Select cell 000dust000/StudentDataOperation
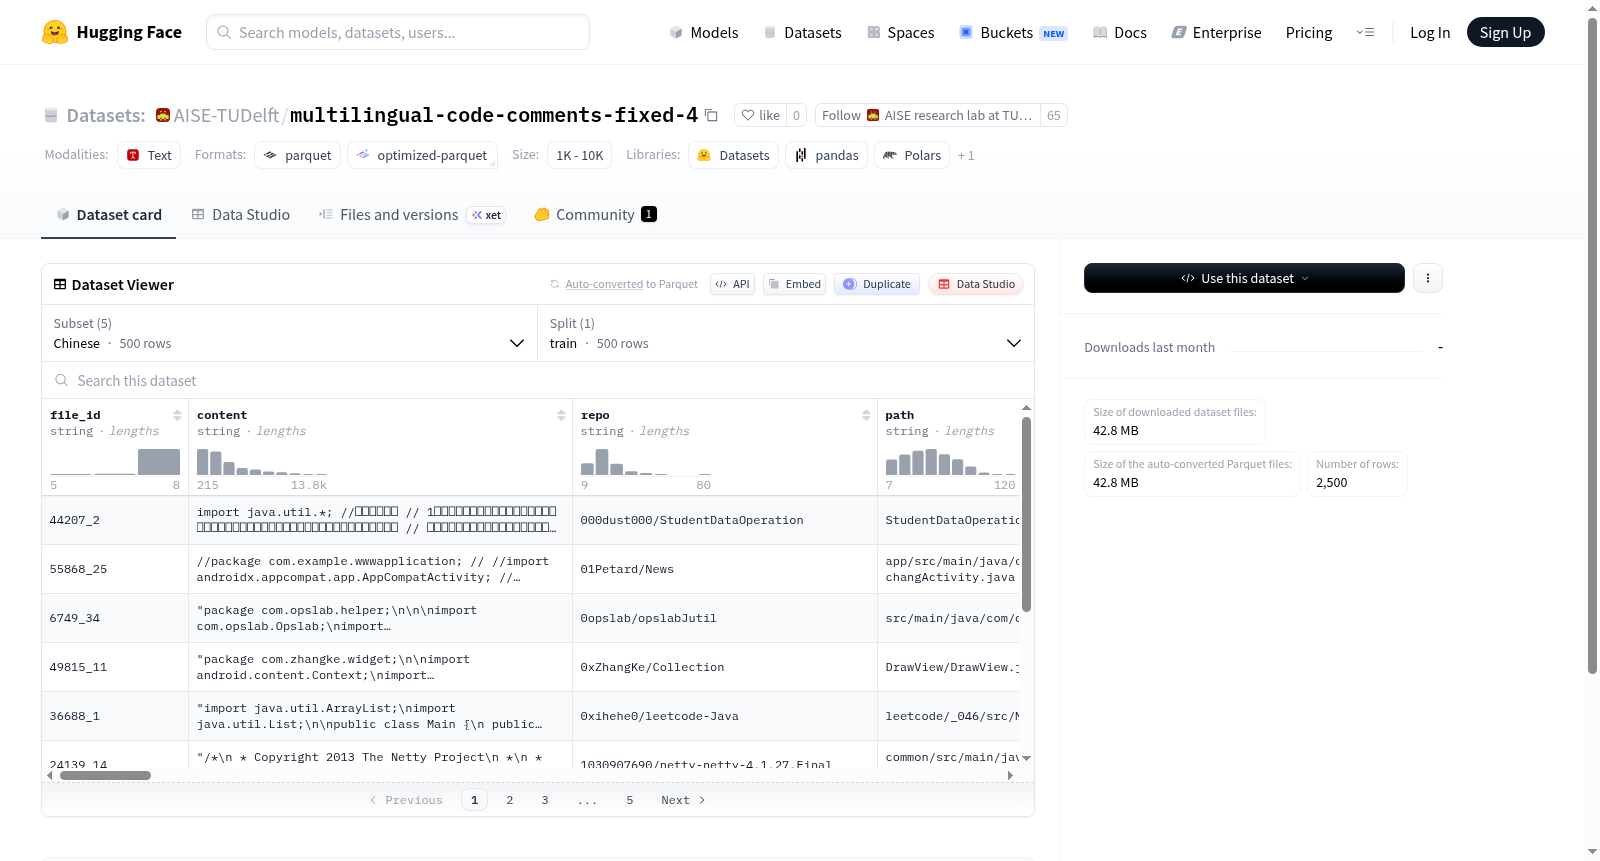Image resolution: width=1600 pixels, height=861 pixels. point(724,520)
